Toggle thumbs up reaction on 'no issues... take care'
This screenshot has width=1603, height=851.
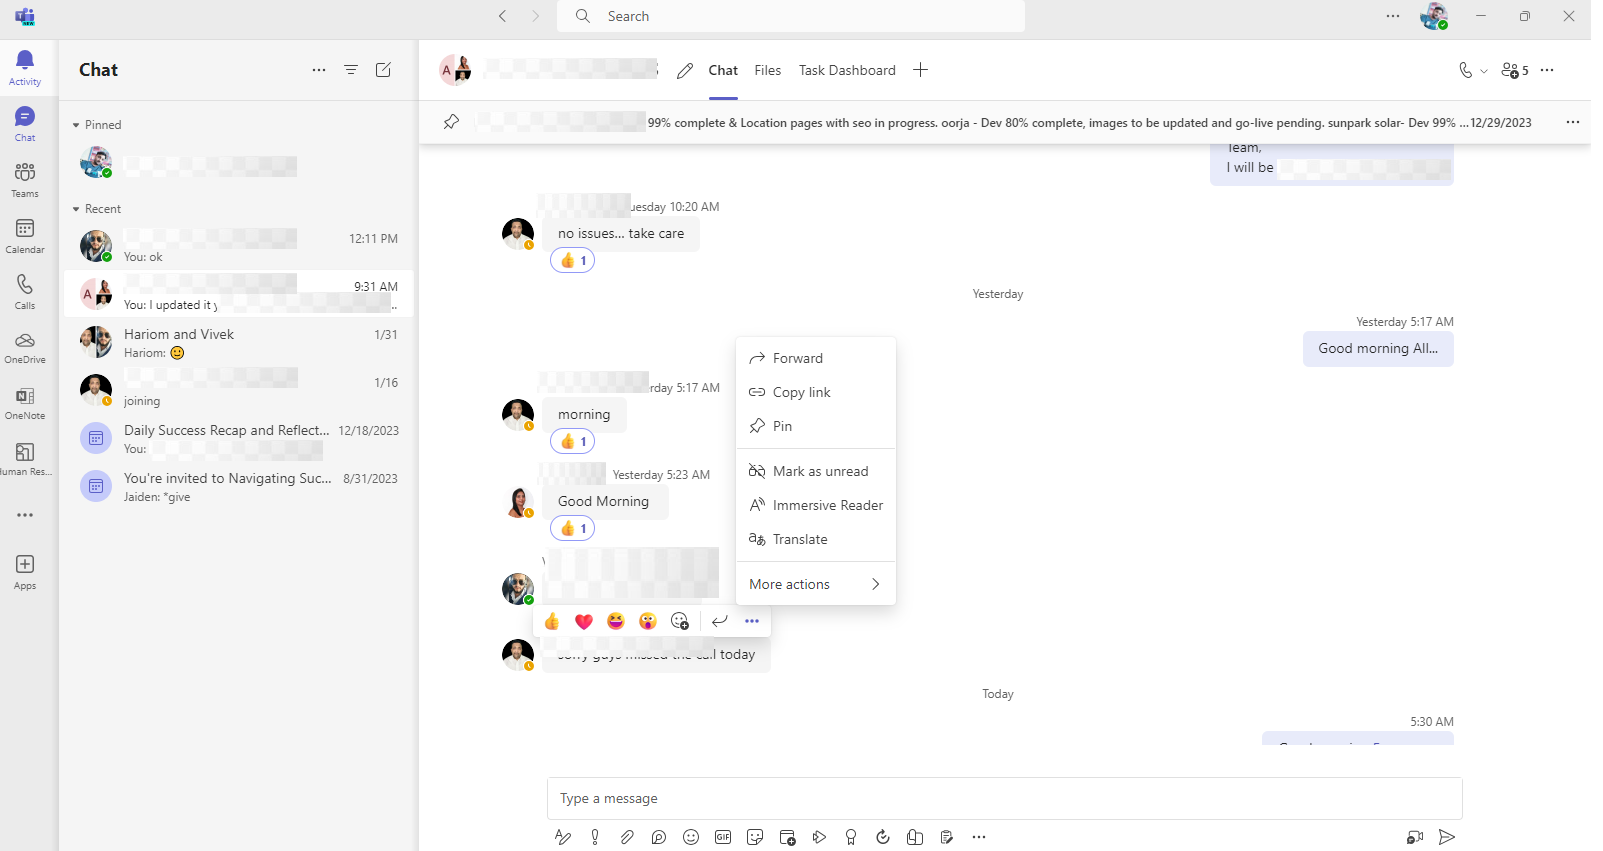click(x=573, y=261)
